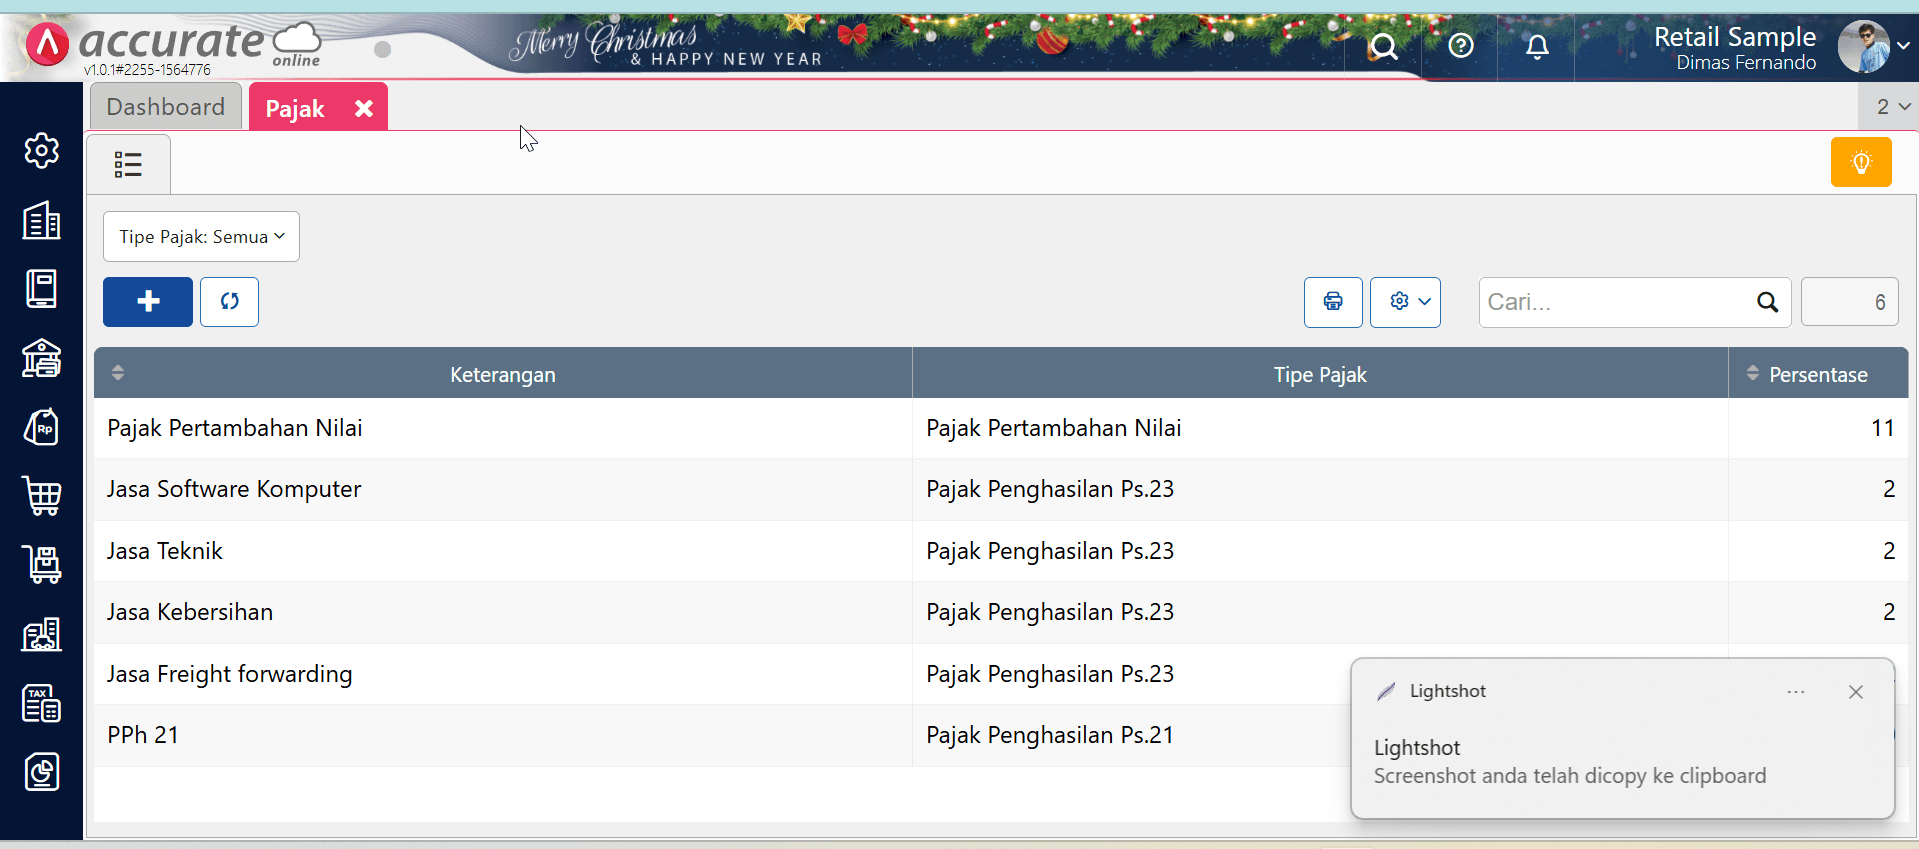The height and width of the screenshot is (849, 1919).
Task: Click the search magnifier in Cari box
Action: tap(1767, 302)
